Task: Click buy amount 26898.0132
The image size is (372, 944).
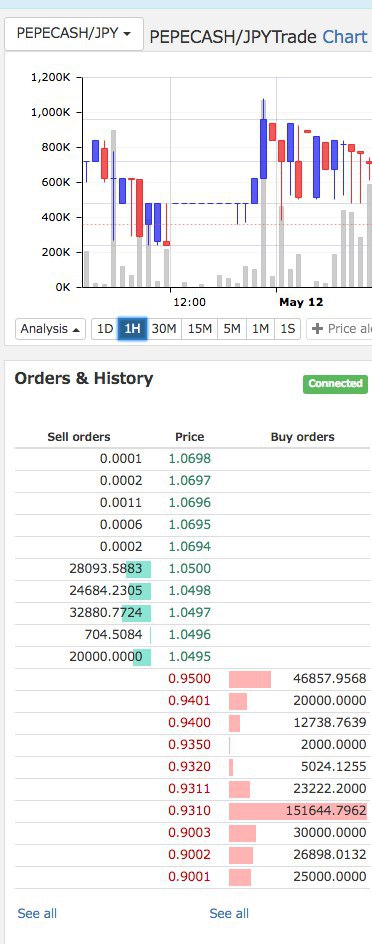Action: pos(330,854)
